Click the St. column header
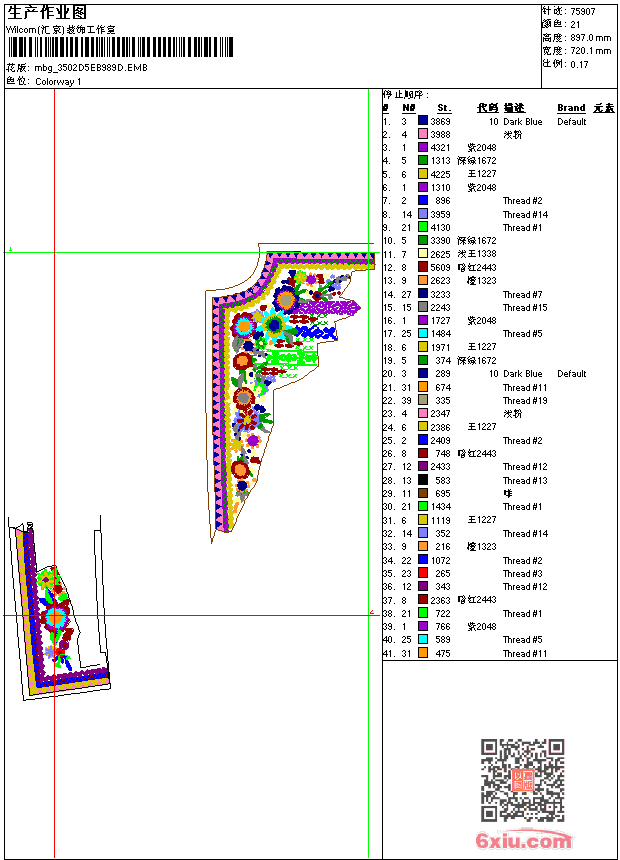 pos(444,108)
